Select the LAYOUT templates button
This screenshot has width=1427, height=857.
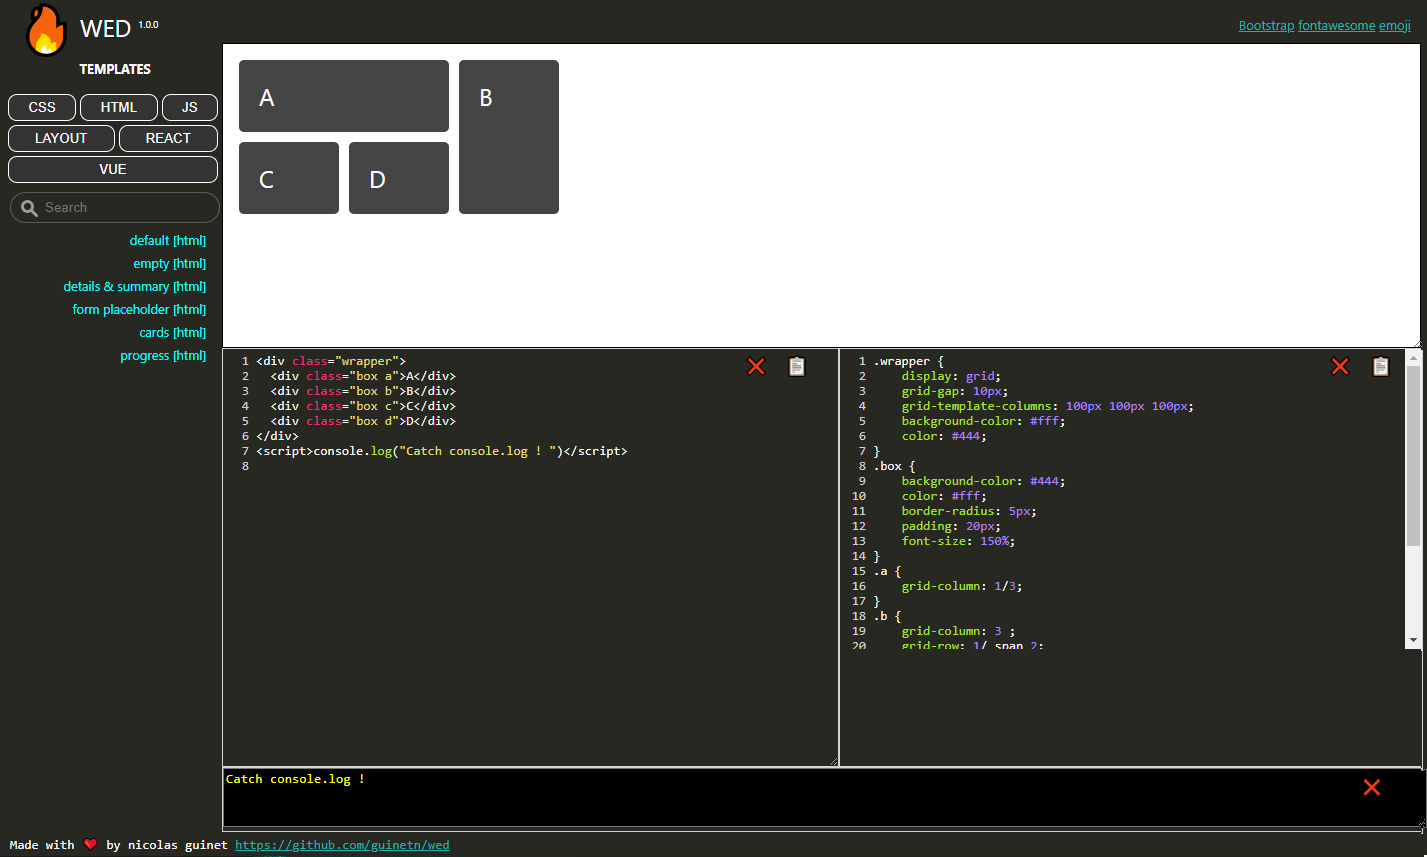coord(61,138)
